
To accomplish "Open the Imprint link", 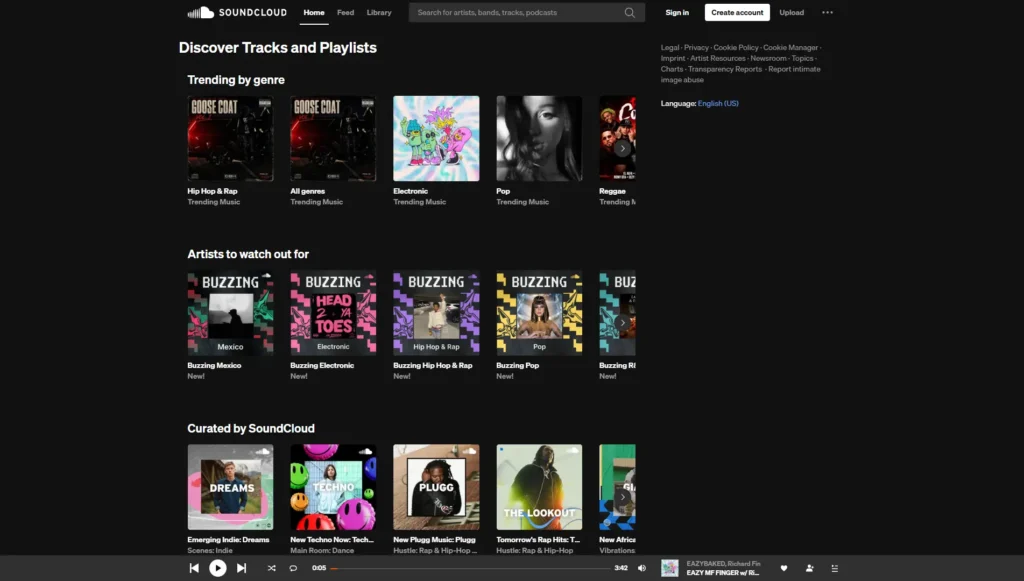I will click(x=673, y=58).
